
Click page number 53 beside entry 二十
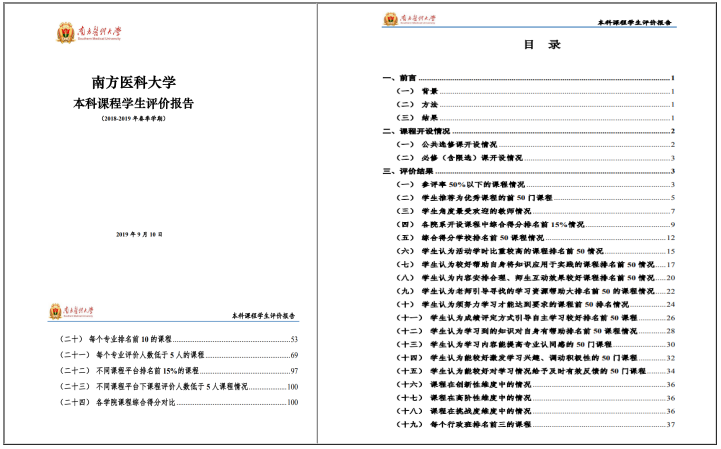point(294,340)
